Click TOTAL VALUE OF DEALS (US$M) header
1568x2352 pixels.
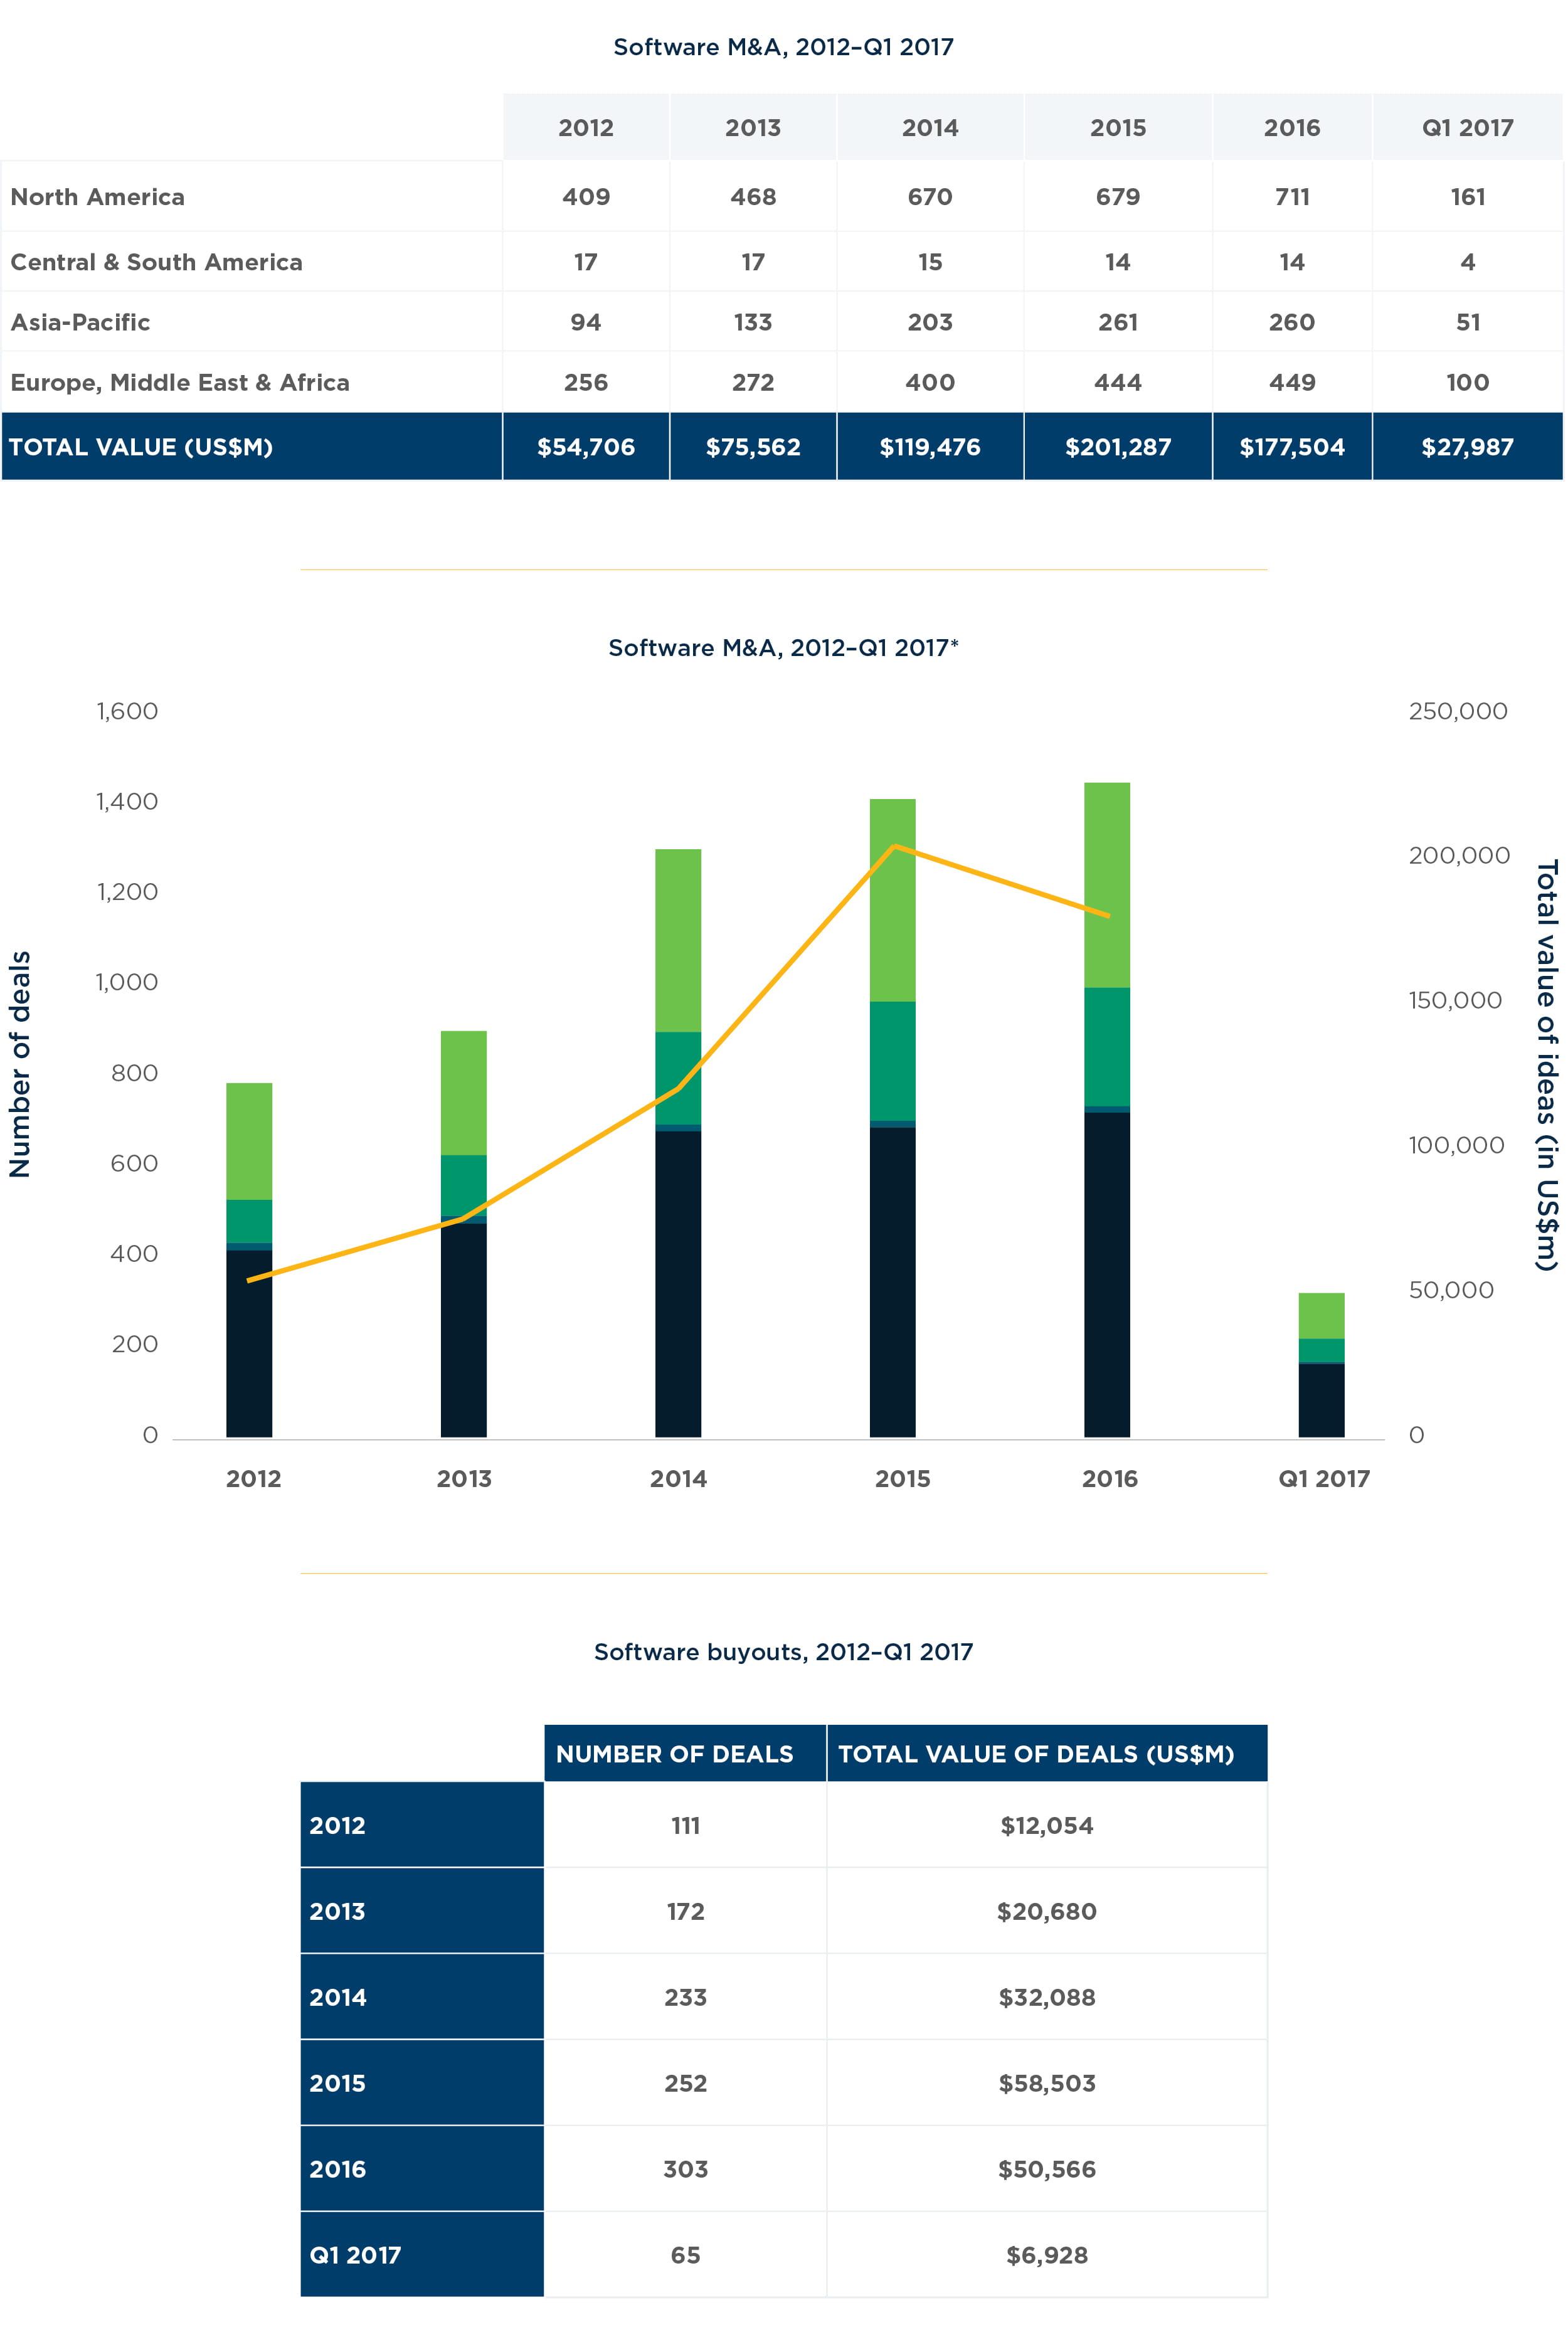coord(1036,1754)
